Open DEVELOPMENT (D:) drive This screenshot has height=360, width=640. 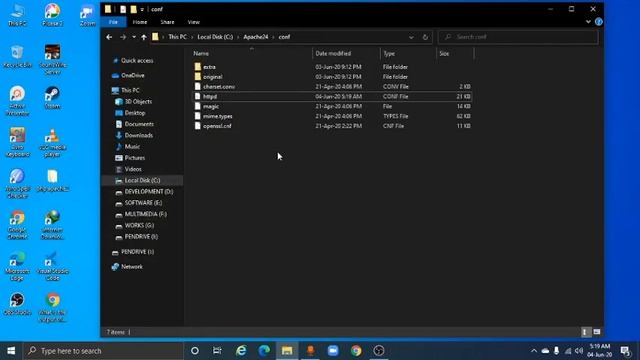(149, 191)
